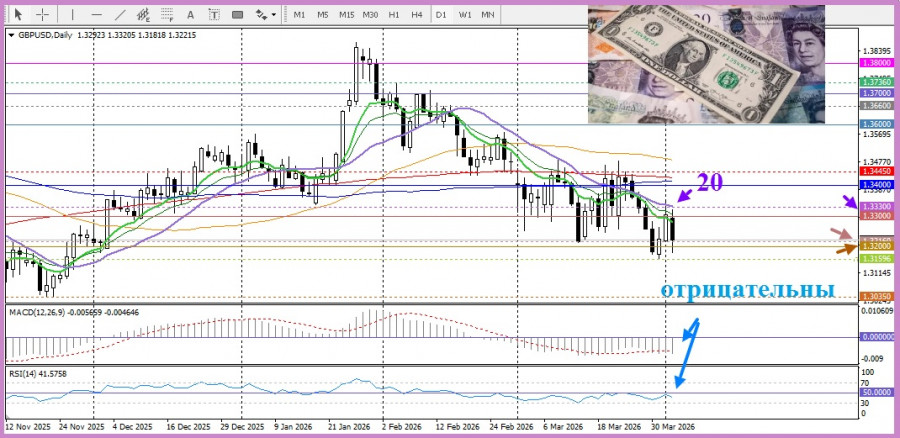Click the 21 Jan 2026 date label

(x=350, y=428)
